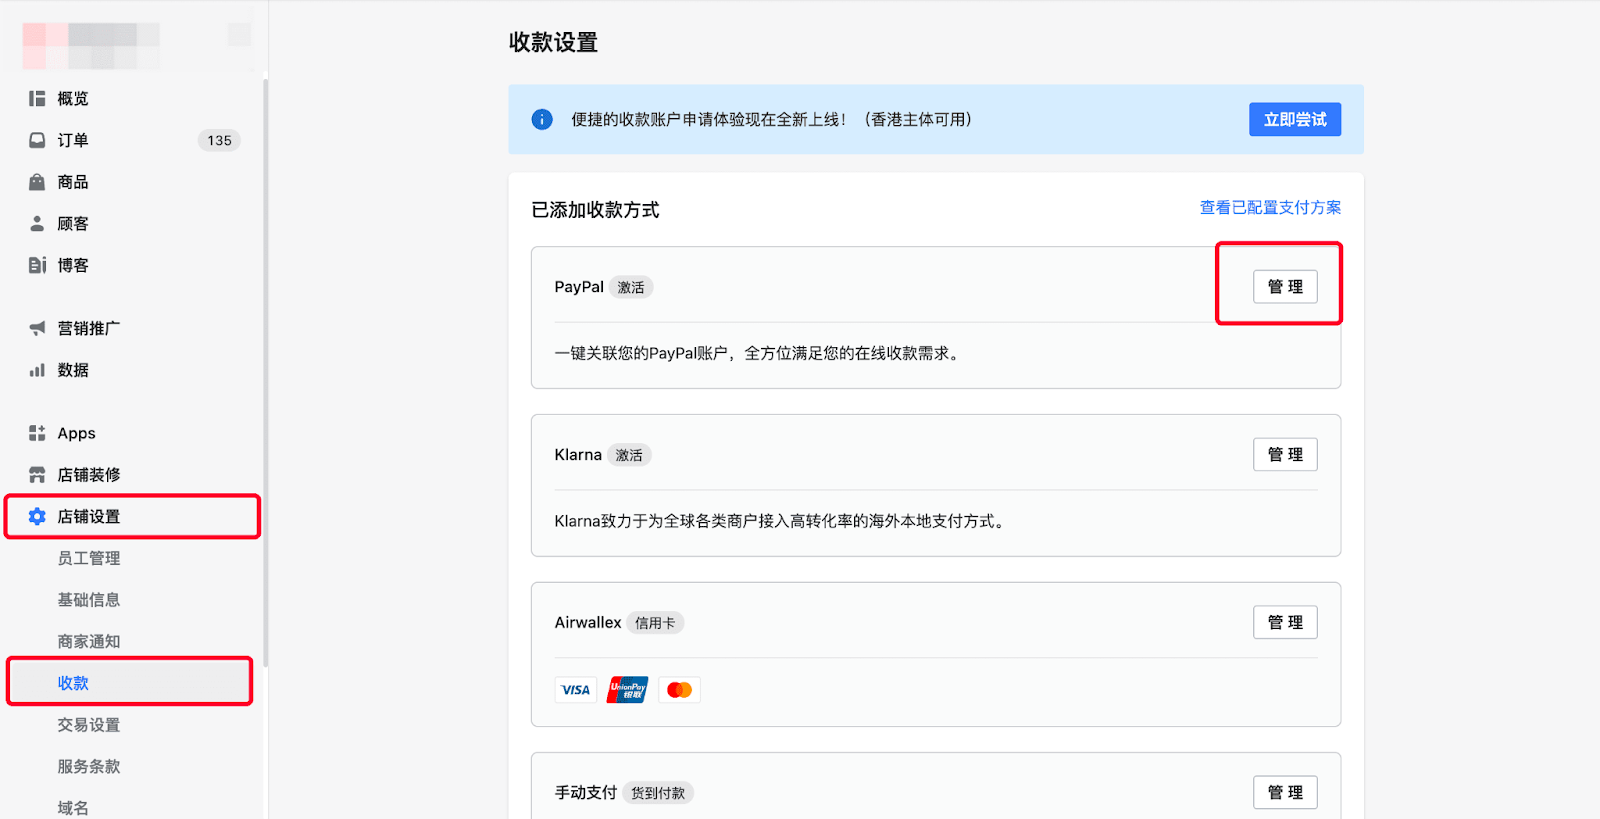Screen dimensions: 1600x819
Task: Click the 订单 orders inbox icon
Action: (37, 140)
